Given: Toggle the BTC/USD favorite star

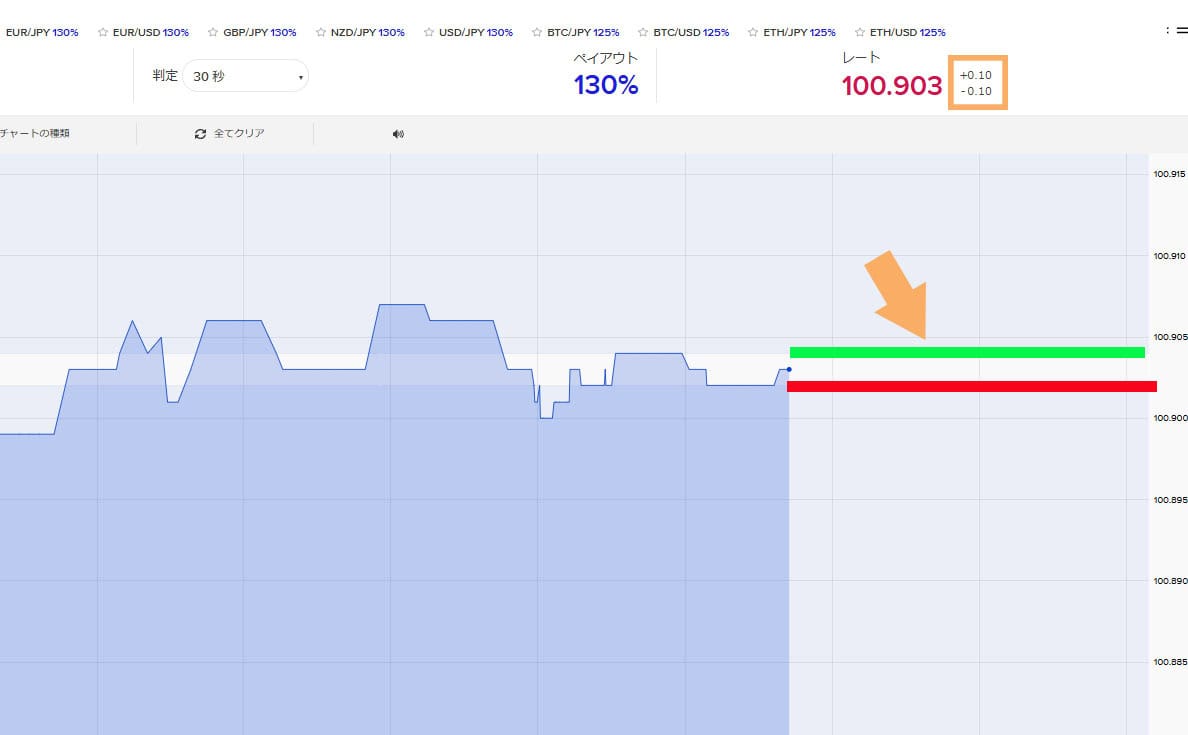Looking at the screenshot, I should [x=644, y=32].
